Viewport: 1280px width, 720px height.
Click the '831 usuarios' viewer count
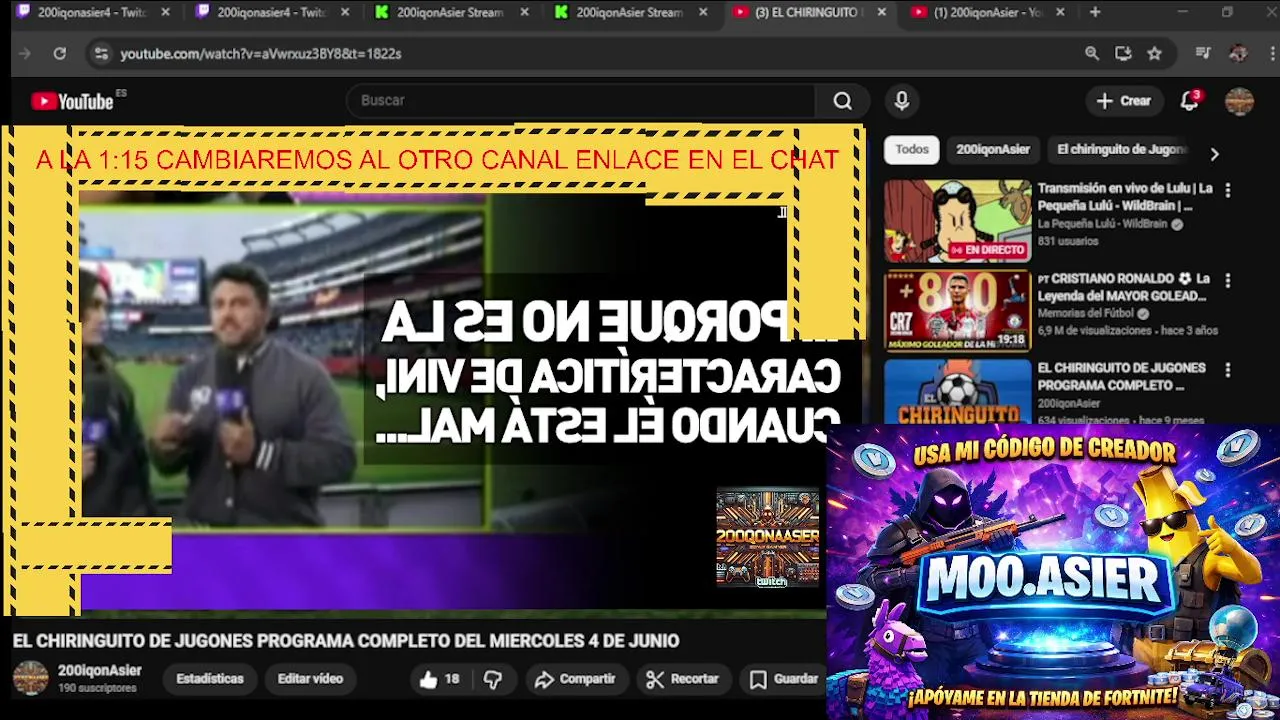(1067, 241)
